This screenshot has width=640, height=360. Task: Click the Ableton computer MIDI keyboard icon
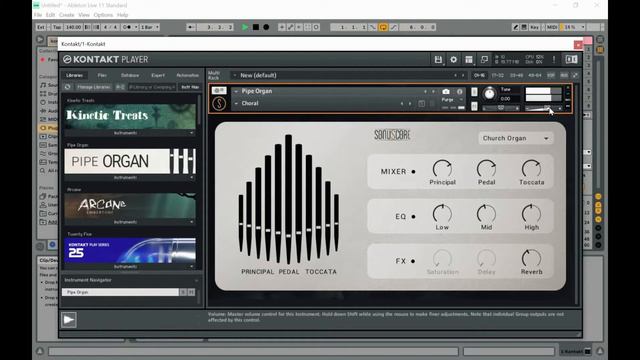click(x=524, y=27)
